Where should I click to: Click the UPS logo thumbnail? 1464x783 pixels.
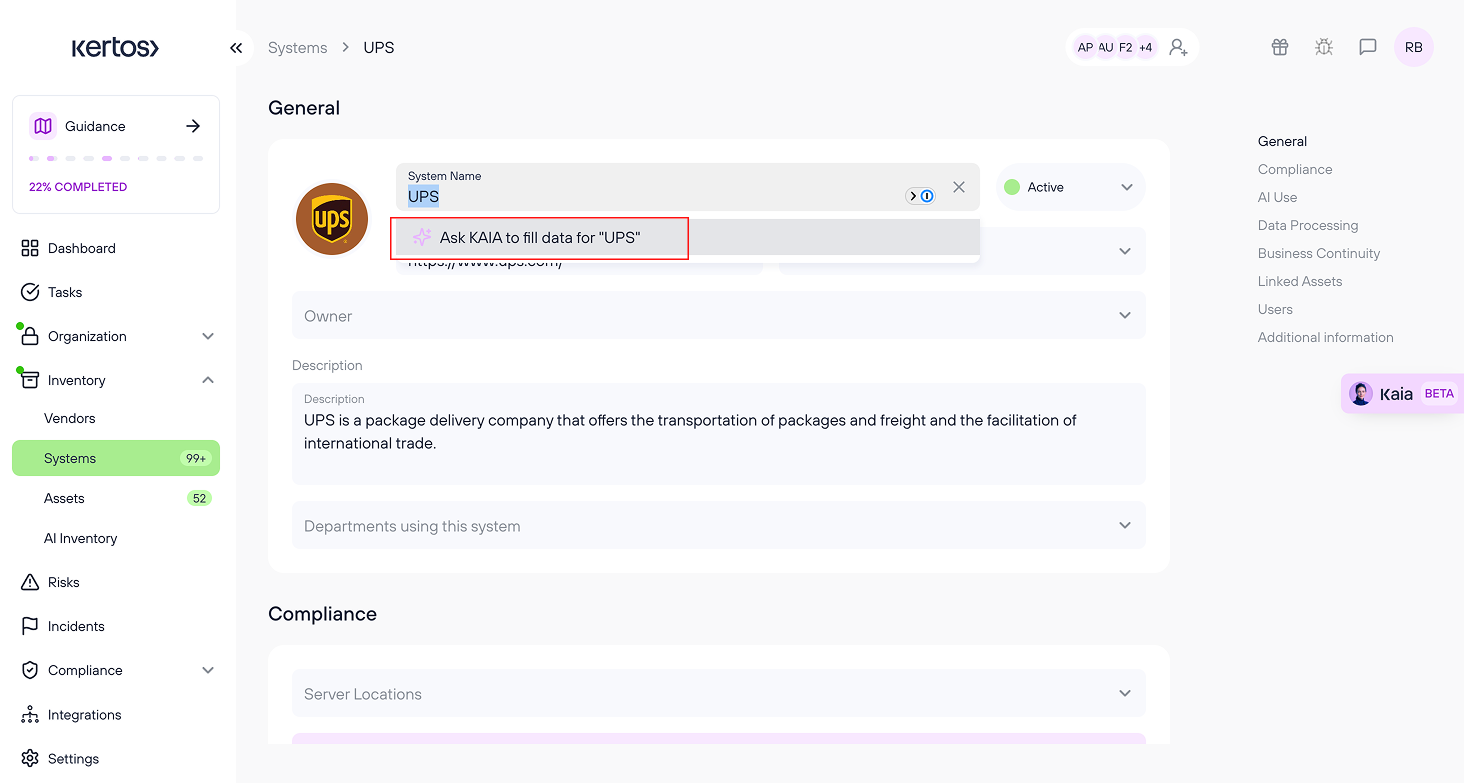[x=332, y=219]
